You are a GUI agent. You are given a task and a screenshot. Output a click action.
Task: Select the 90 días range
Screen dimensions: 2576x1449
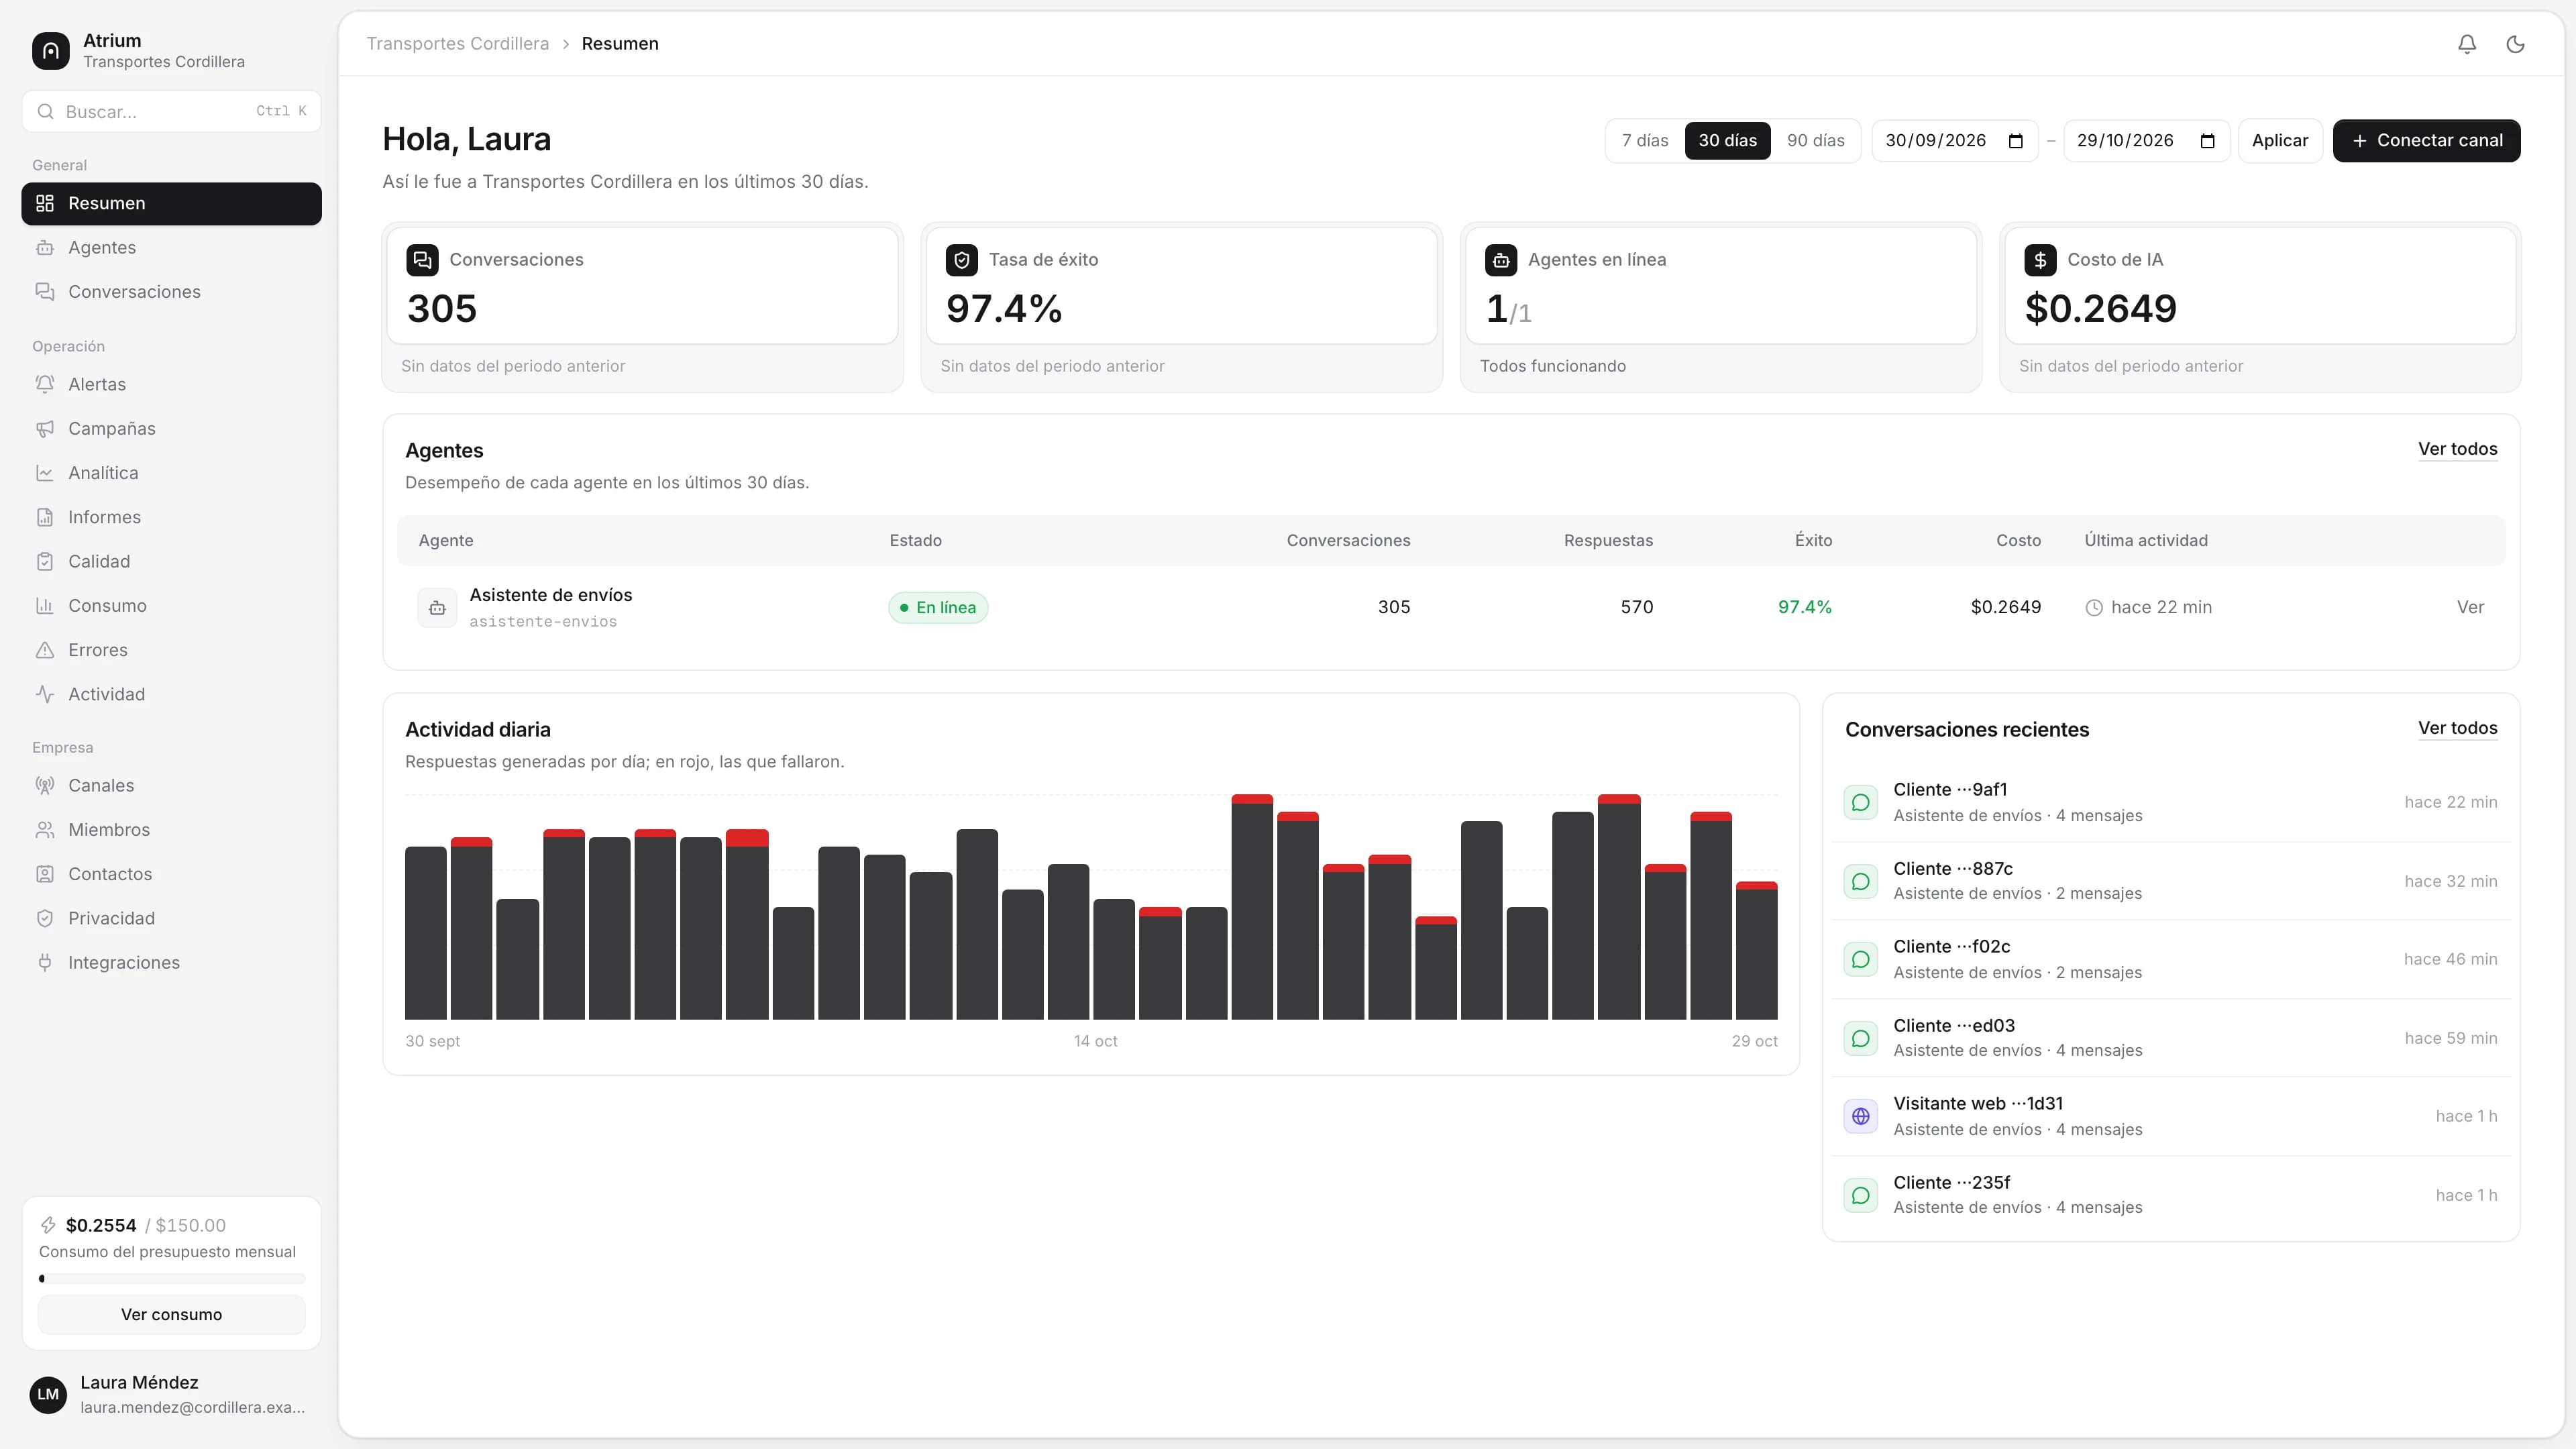point(1815,141)
